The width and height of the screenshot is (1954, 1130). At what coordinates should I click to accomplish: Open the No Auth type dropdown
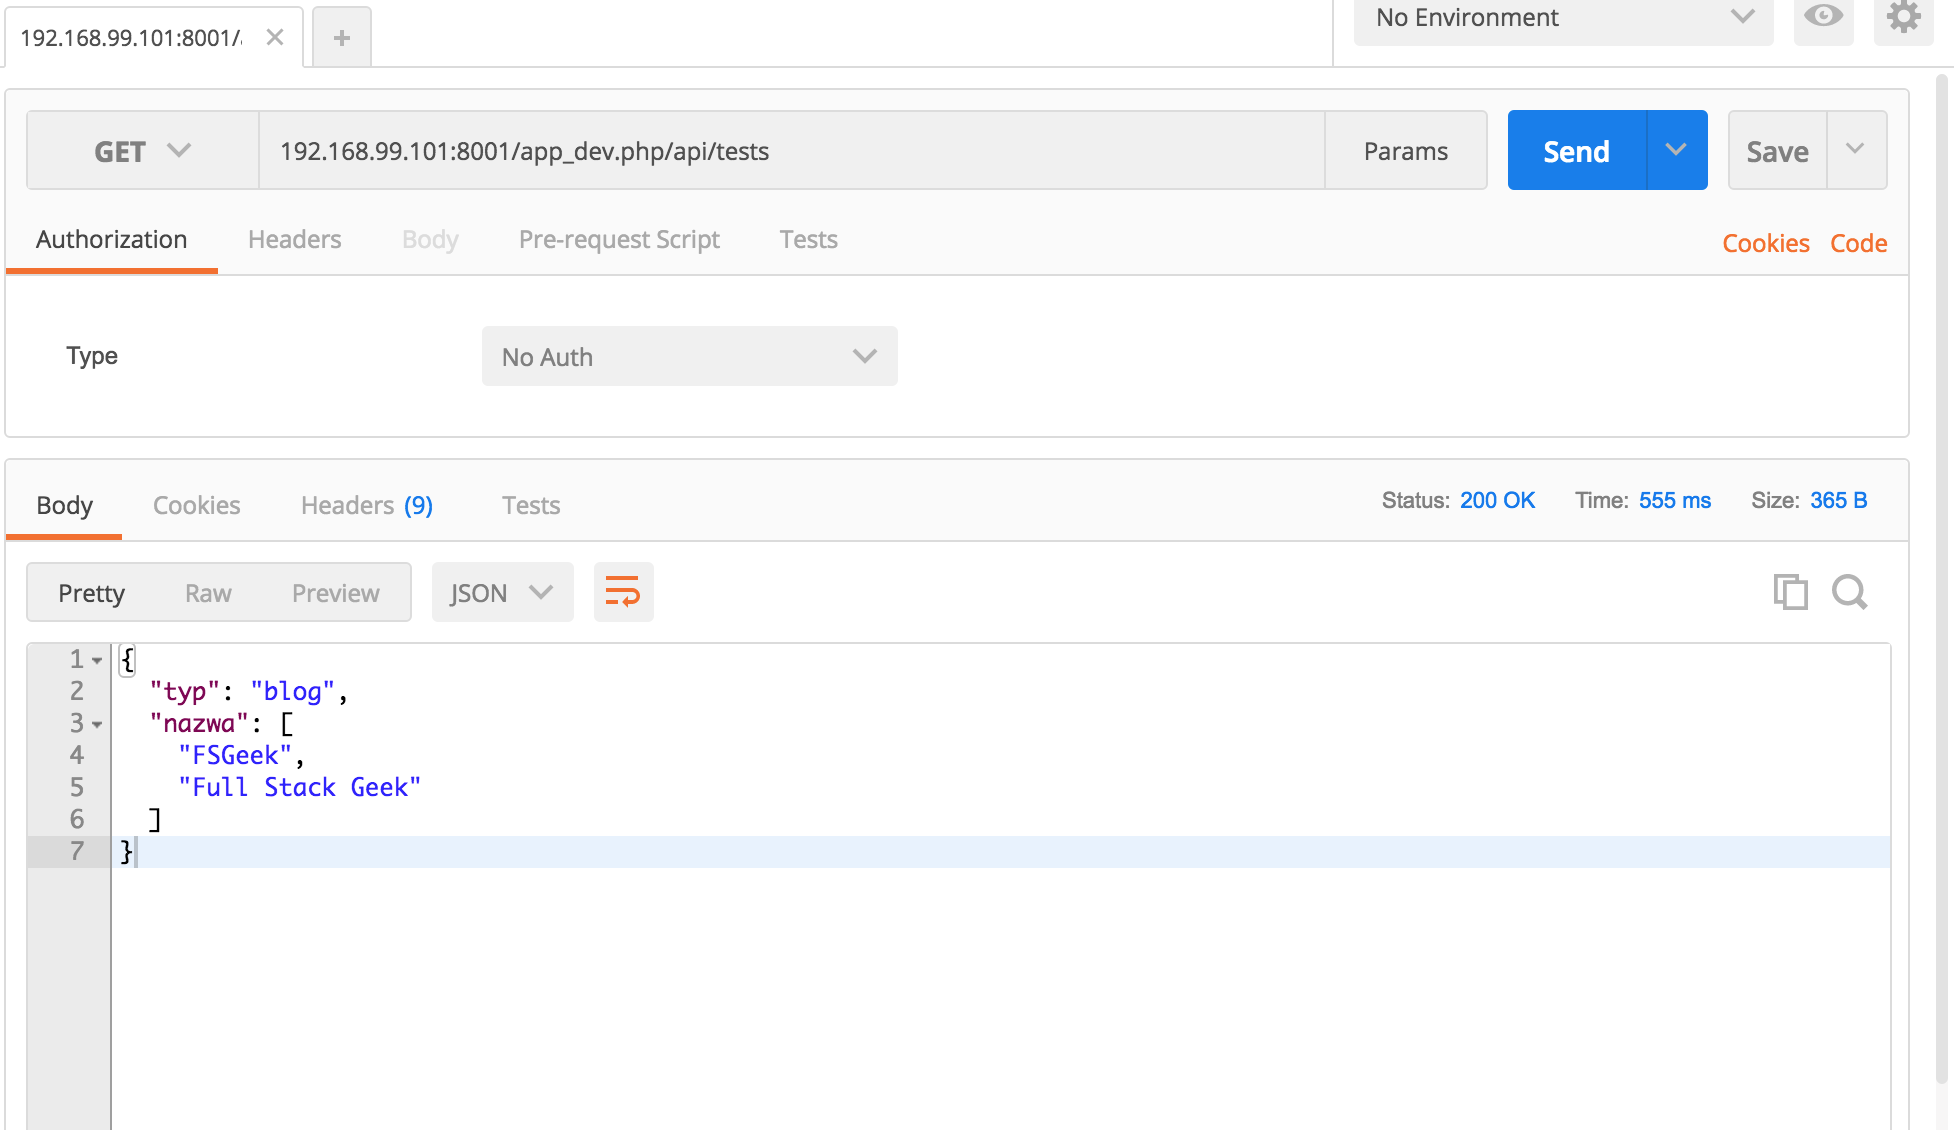(689, 357)
